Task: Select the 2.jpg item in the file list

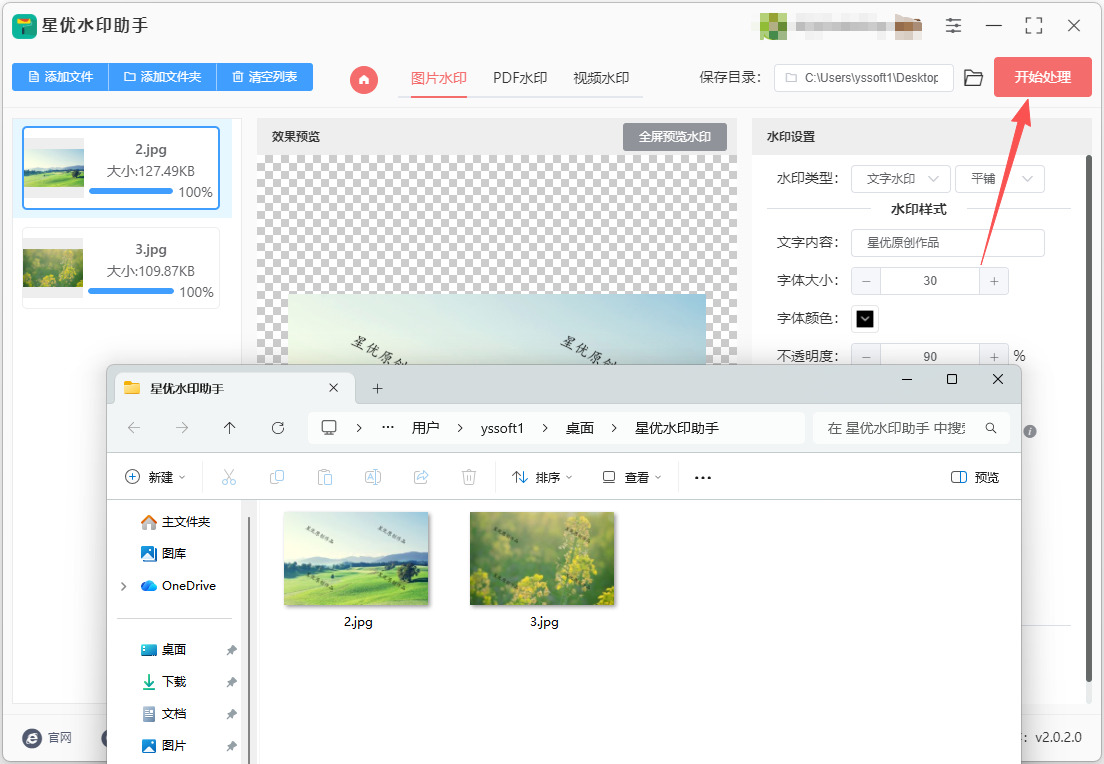Action: (121, 168)
